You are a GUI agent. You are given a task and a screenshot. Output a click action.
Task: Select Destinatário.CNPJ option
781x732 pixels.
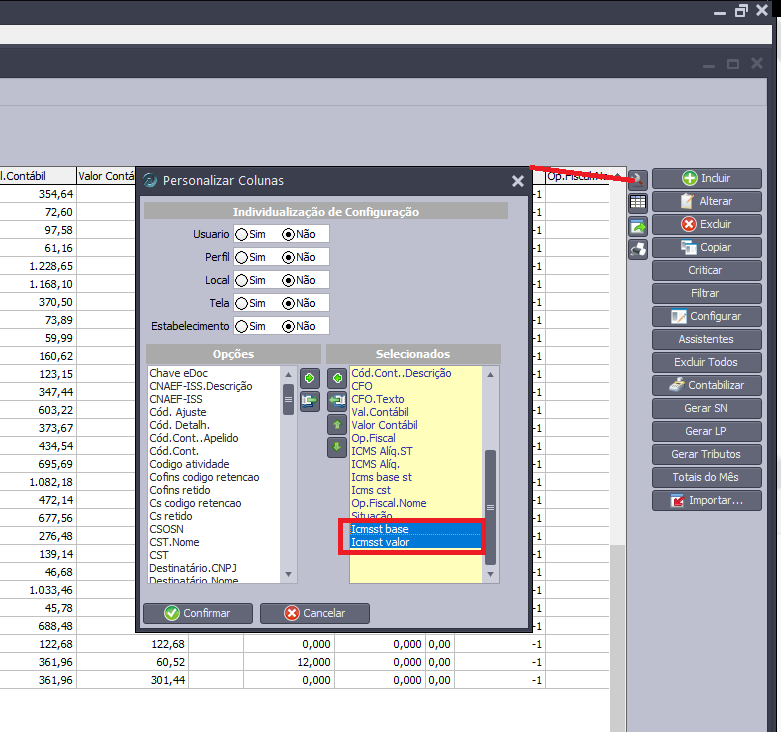pos(193,568)
